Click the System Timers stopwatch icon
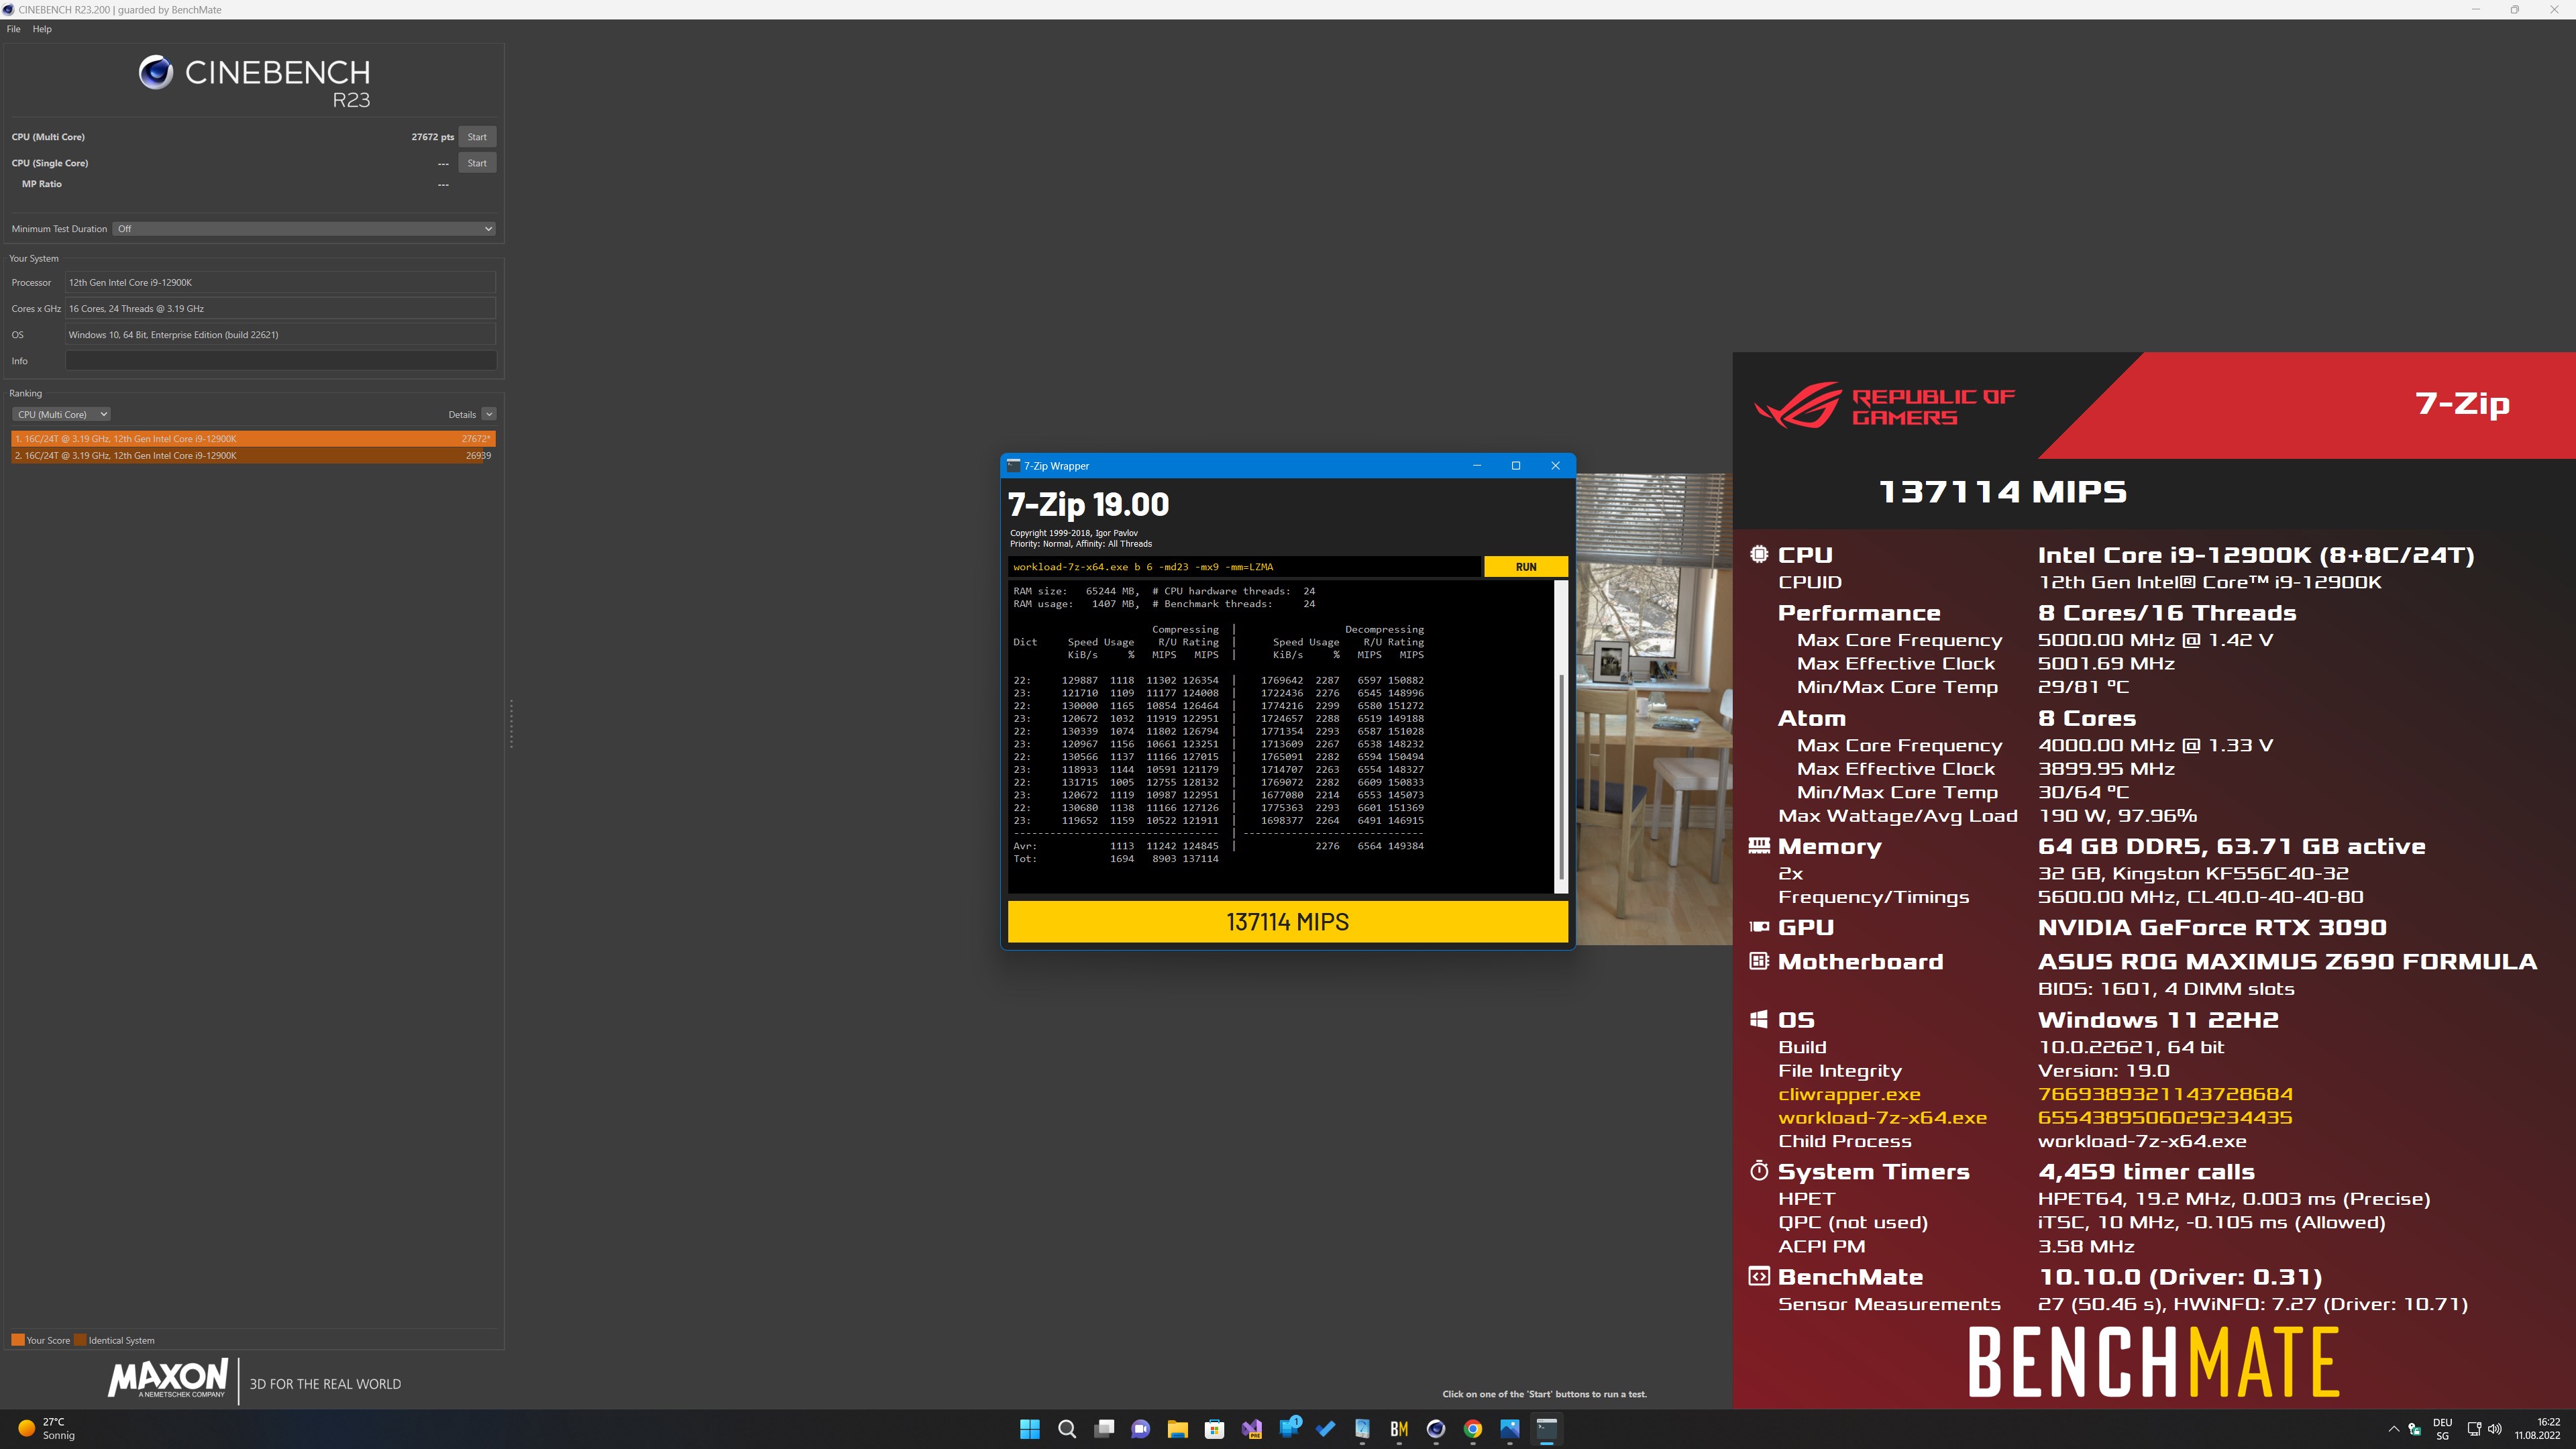Viewport: 2576px width, 1449px height. [1759, 1171]
